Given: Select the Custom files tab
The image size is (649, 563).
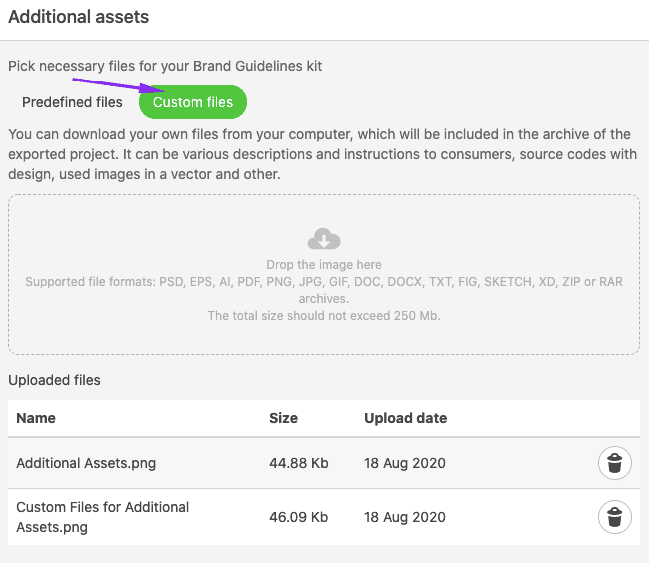Looking at the screenshot, I should [193, 102].
